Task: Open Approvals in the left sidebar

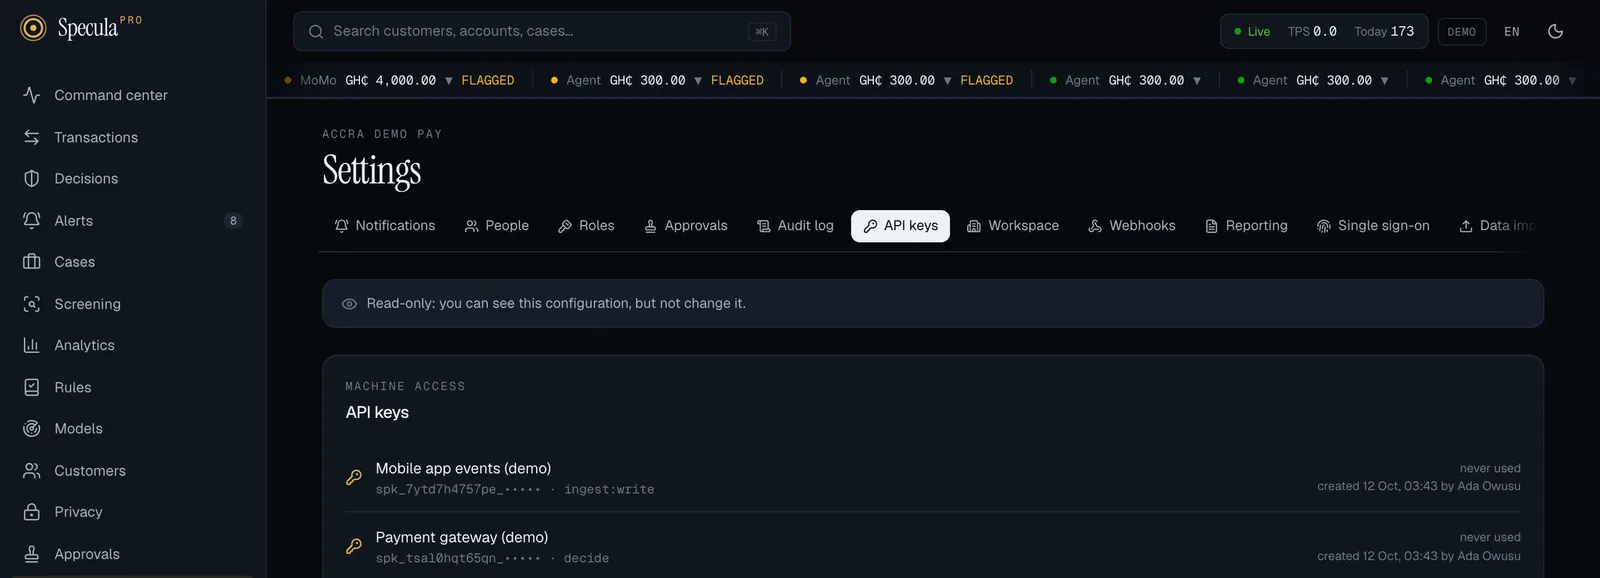Action: (133, 554)
